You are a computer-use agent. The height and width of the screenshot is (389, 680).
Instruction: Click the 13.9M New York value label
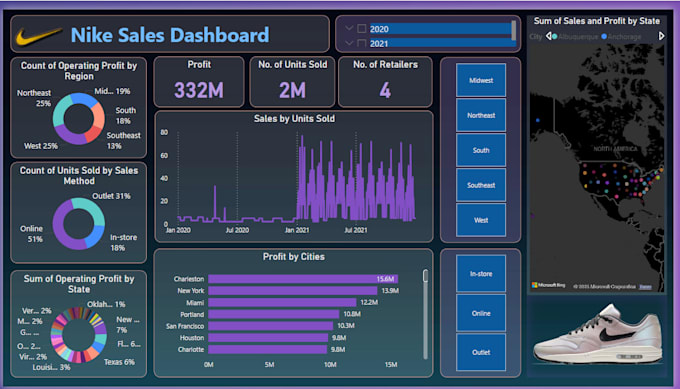pyautogui.click(x=390, y=291)
